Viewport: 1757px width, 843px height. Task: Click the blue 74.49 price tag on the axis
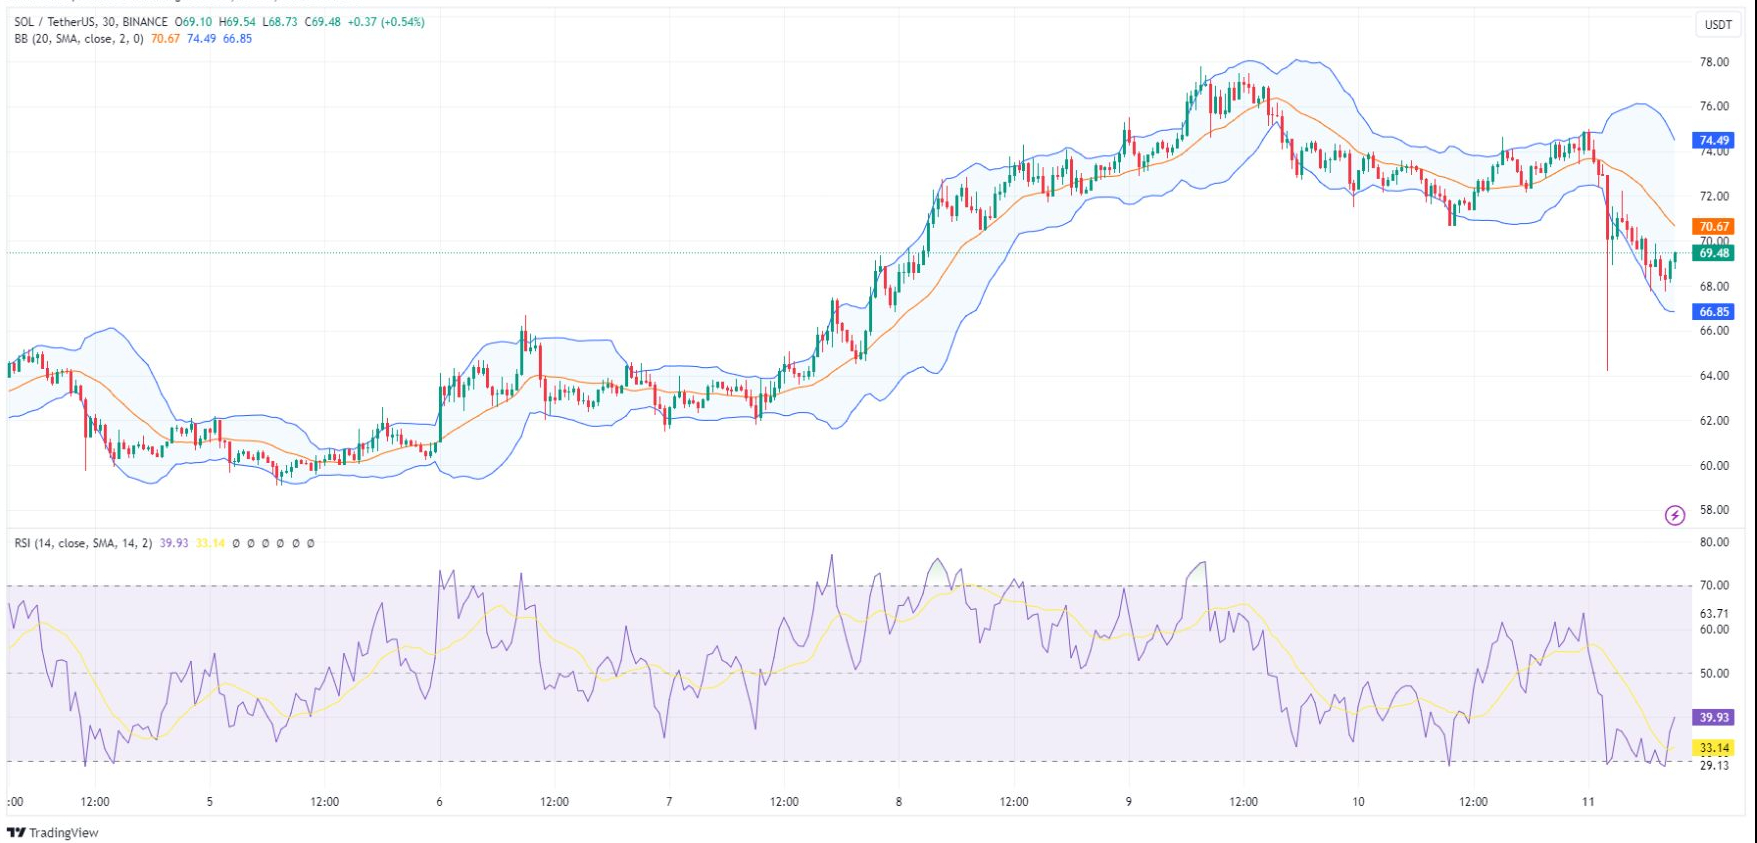[x=1714, y=140]
